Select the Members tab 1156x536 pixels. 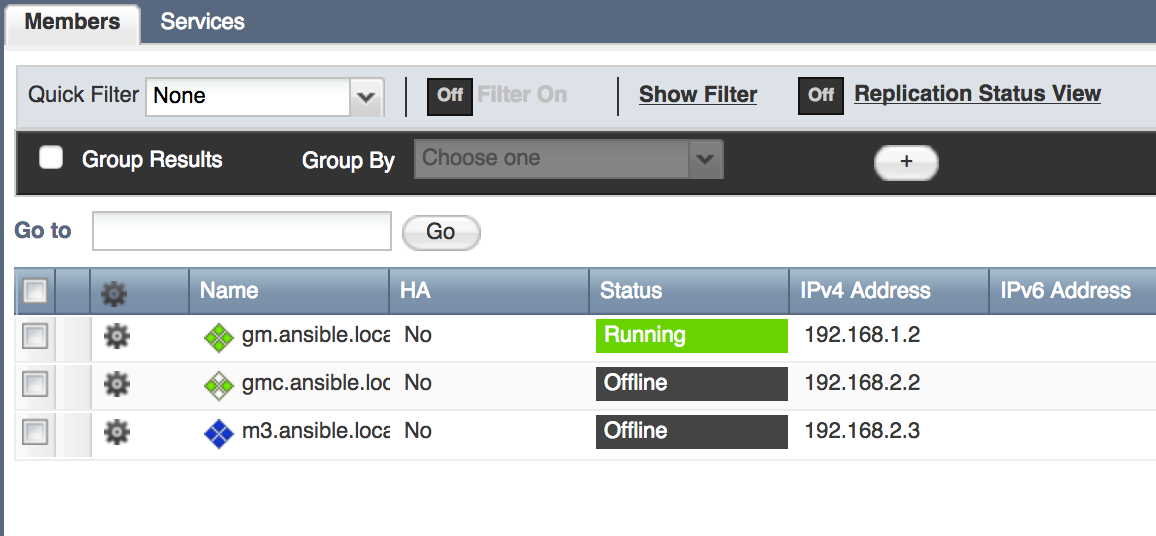(x=72, y=22)
